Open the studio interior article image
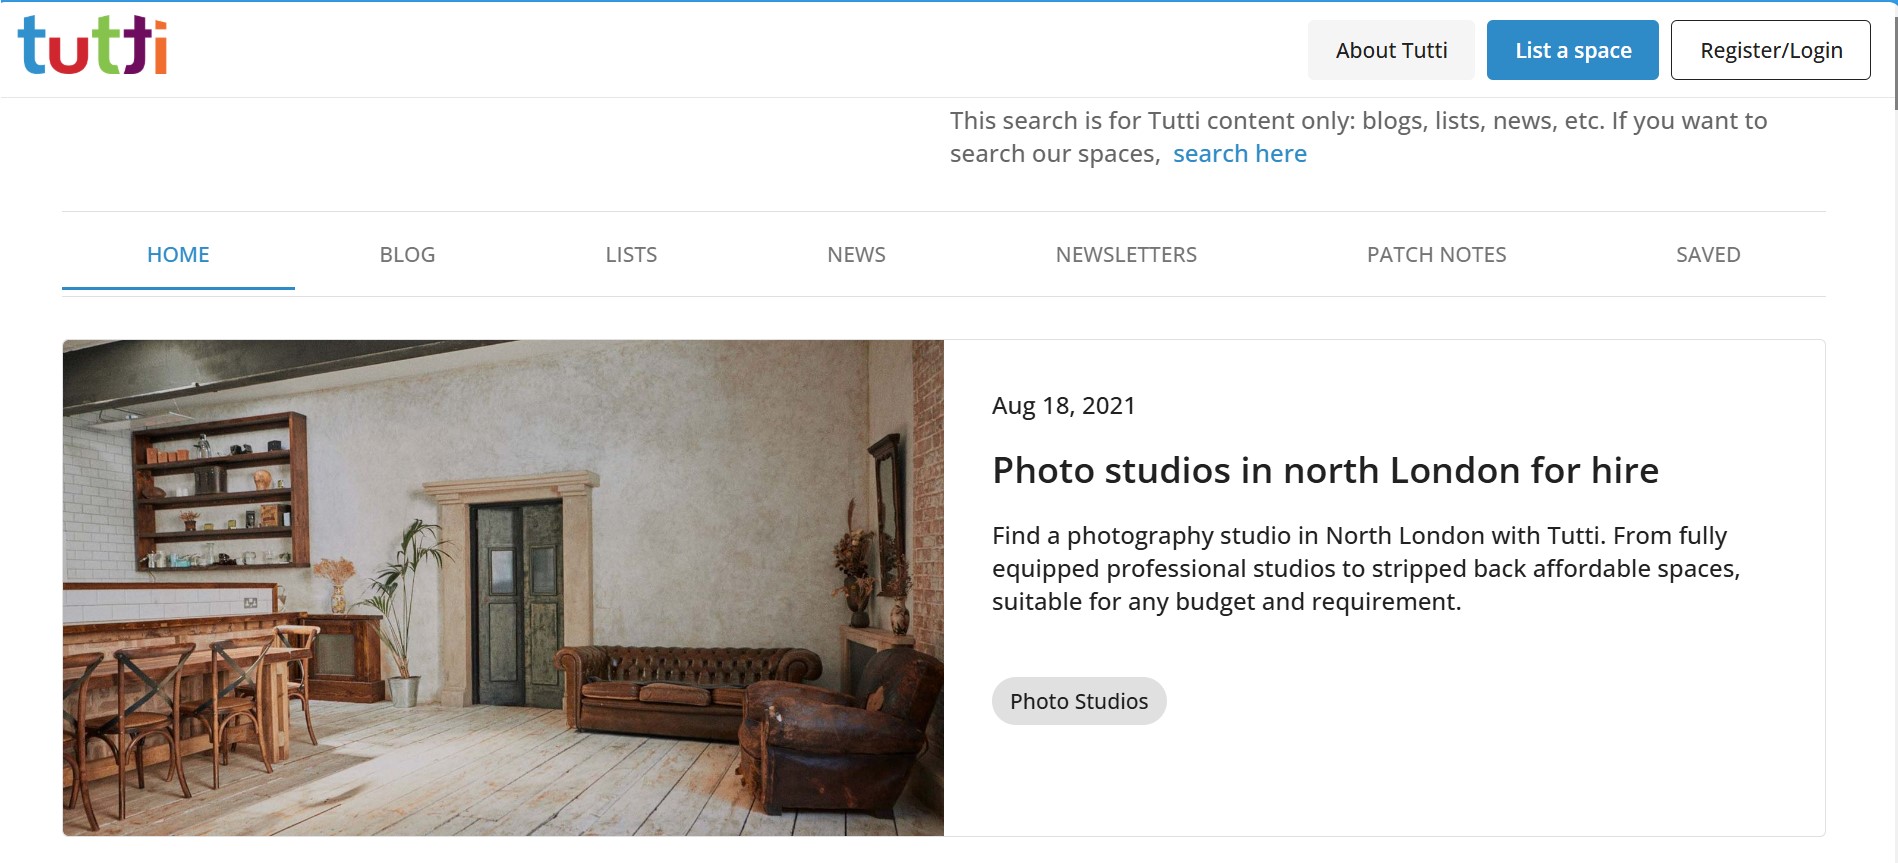Screen dimensions: 1898x863 click(x=503, y=588)
